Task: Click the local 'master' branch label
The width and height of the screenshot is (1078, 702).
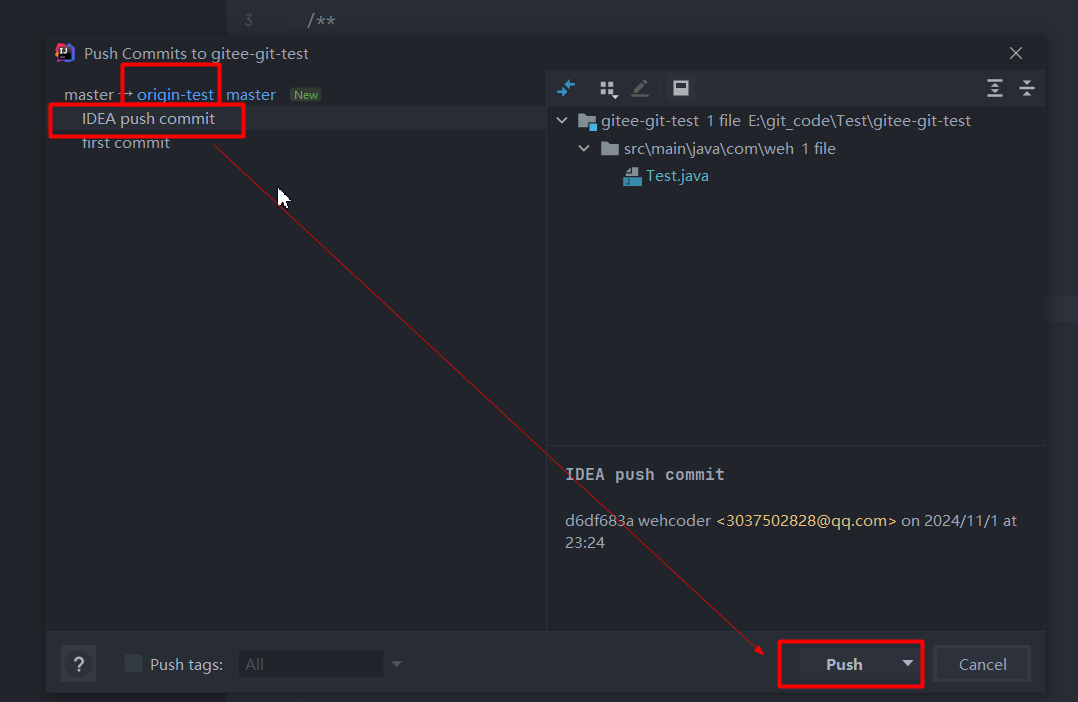Action: pos(89,95)
